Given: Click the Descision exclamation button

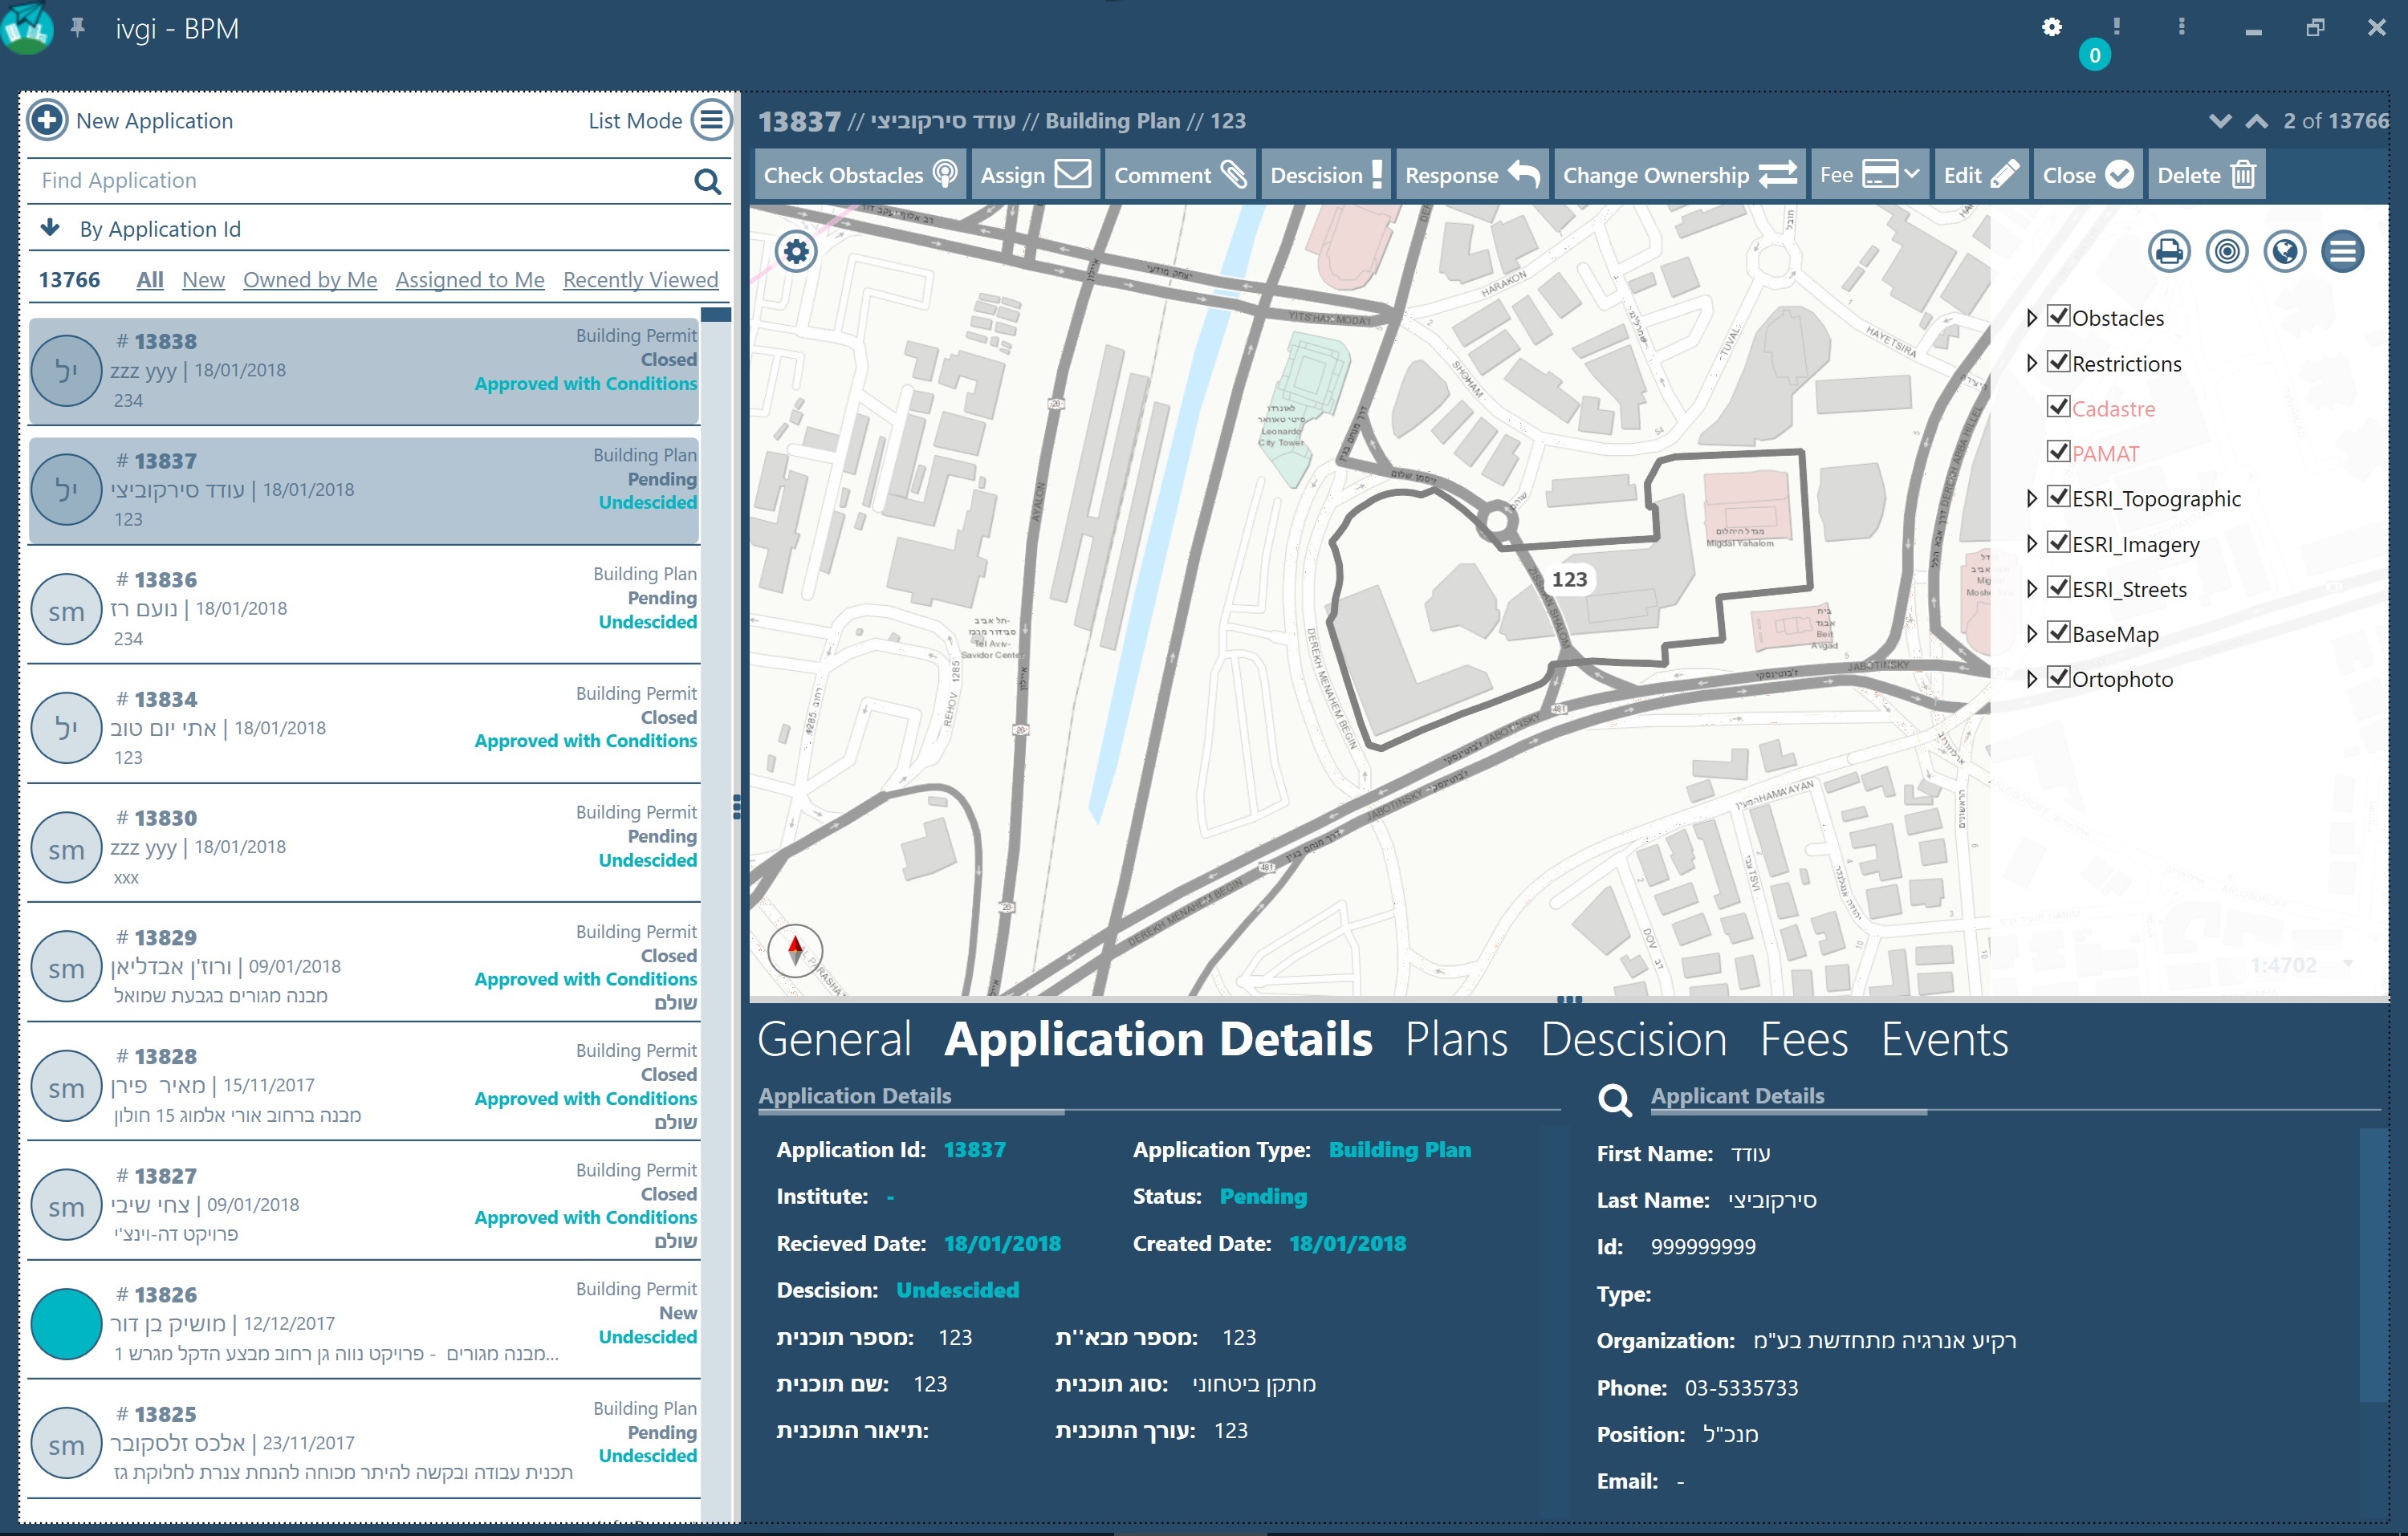Looking at the screenshot, I should tap(1326, 175).
